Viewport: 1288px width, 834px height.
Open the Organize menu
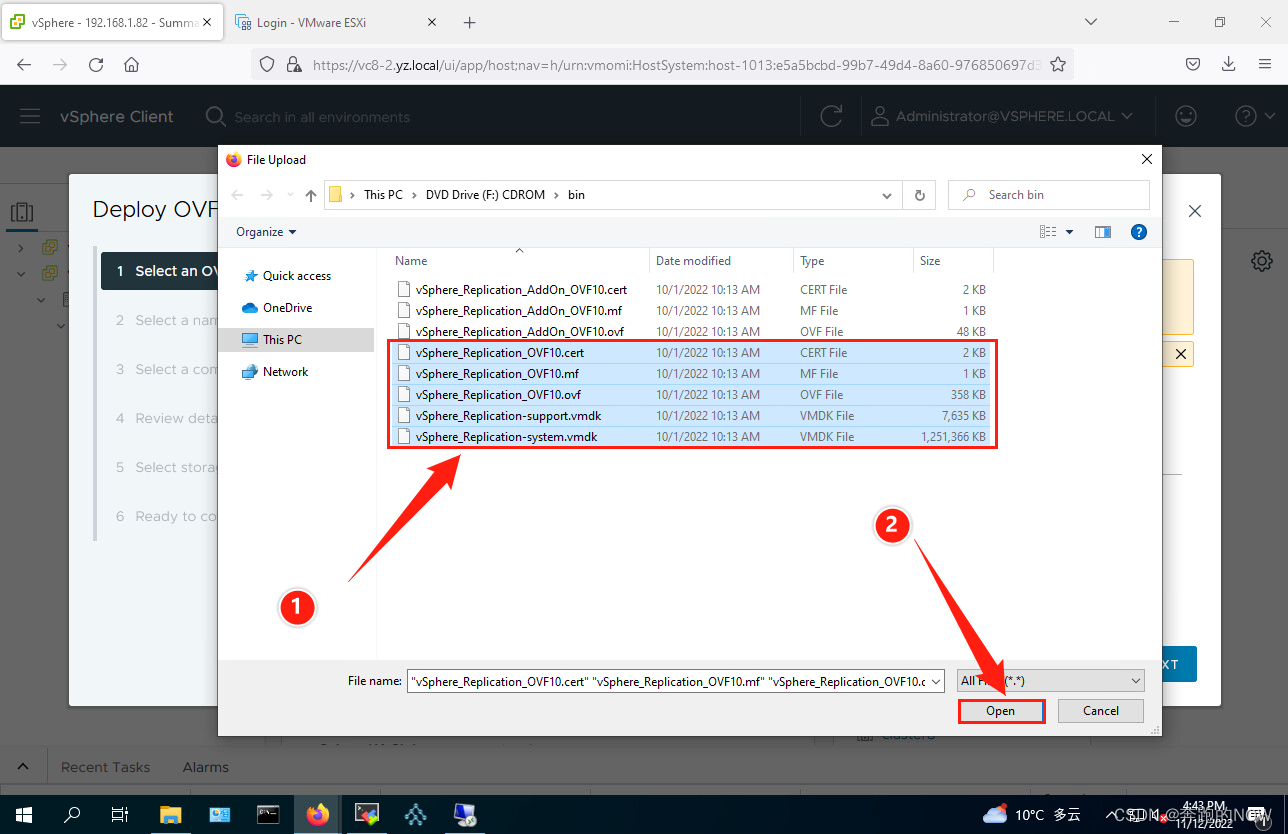point(266,232)
